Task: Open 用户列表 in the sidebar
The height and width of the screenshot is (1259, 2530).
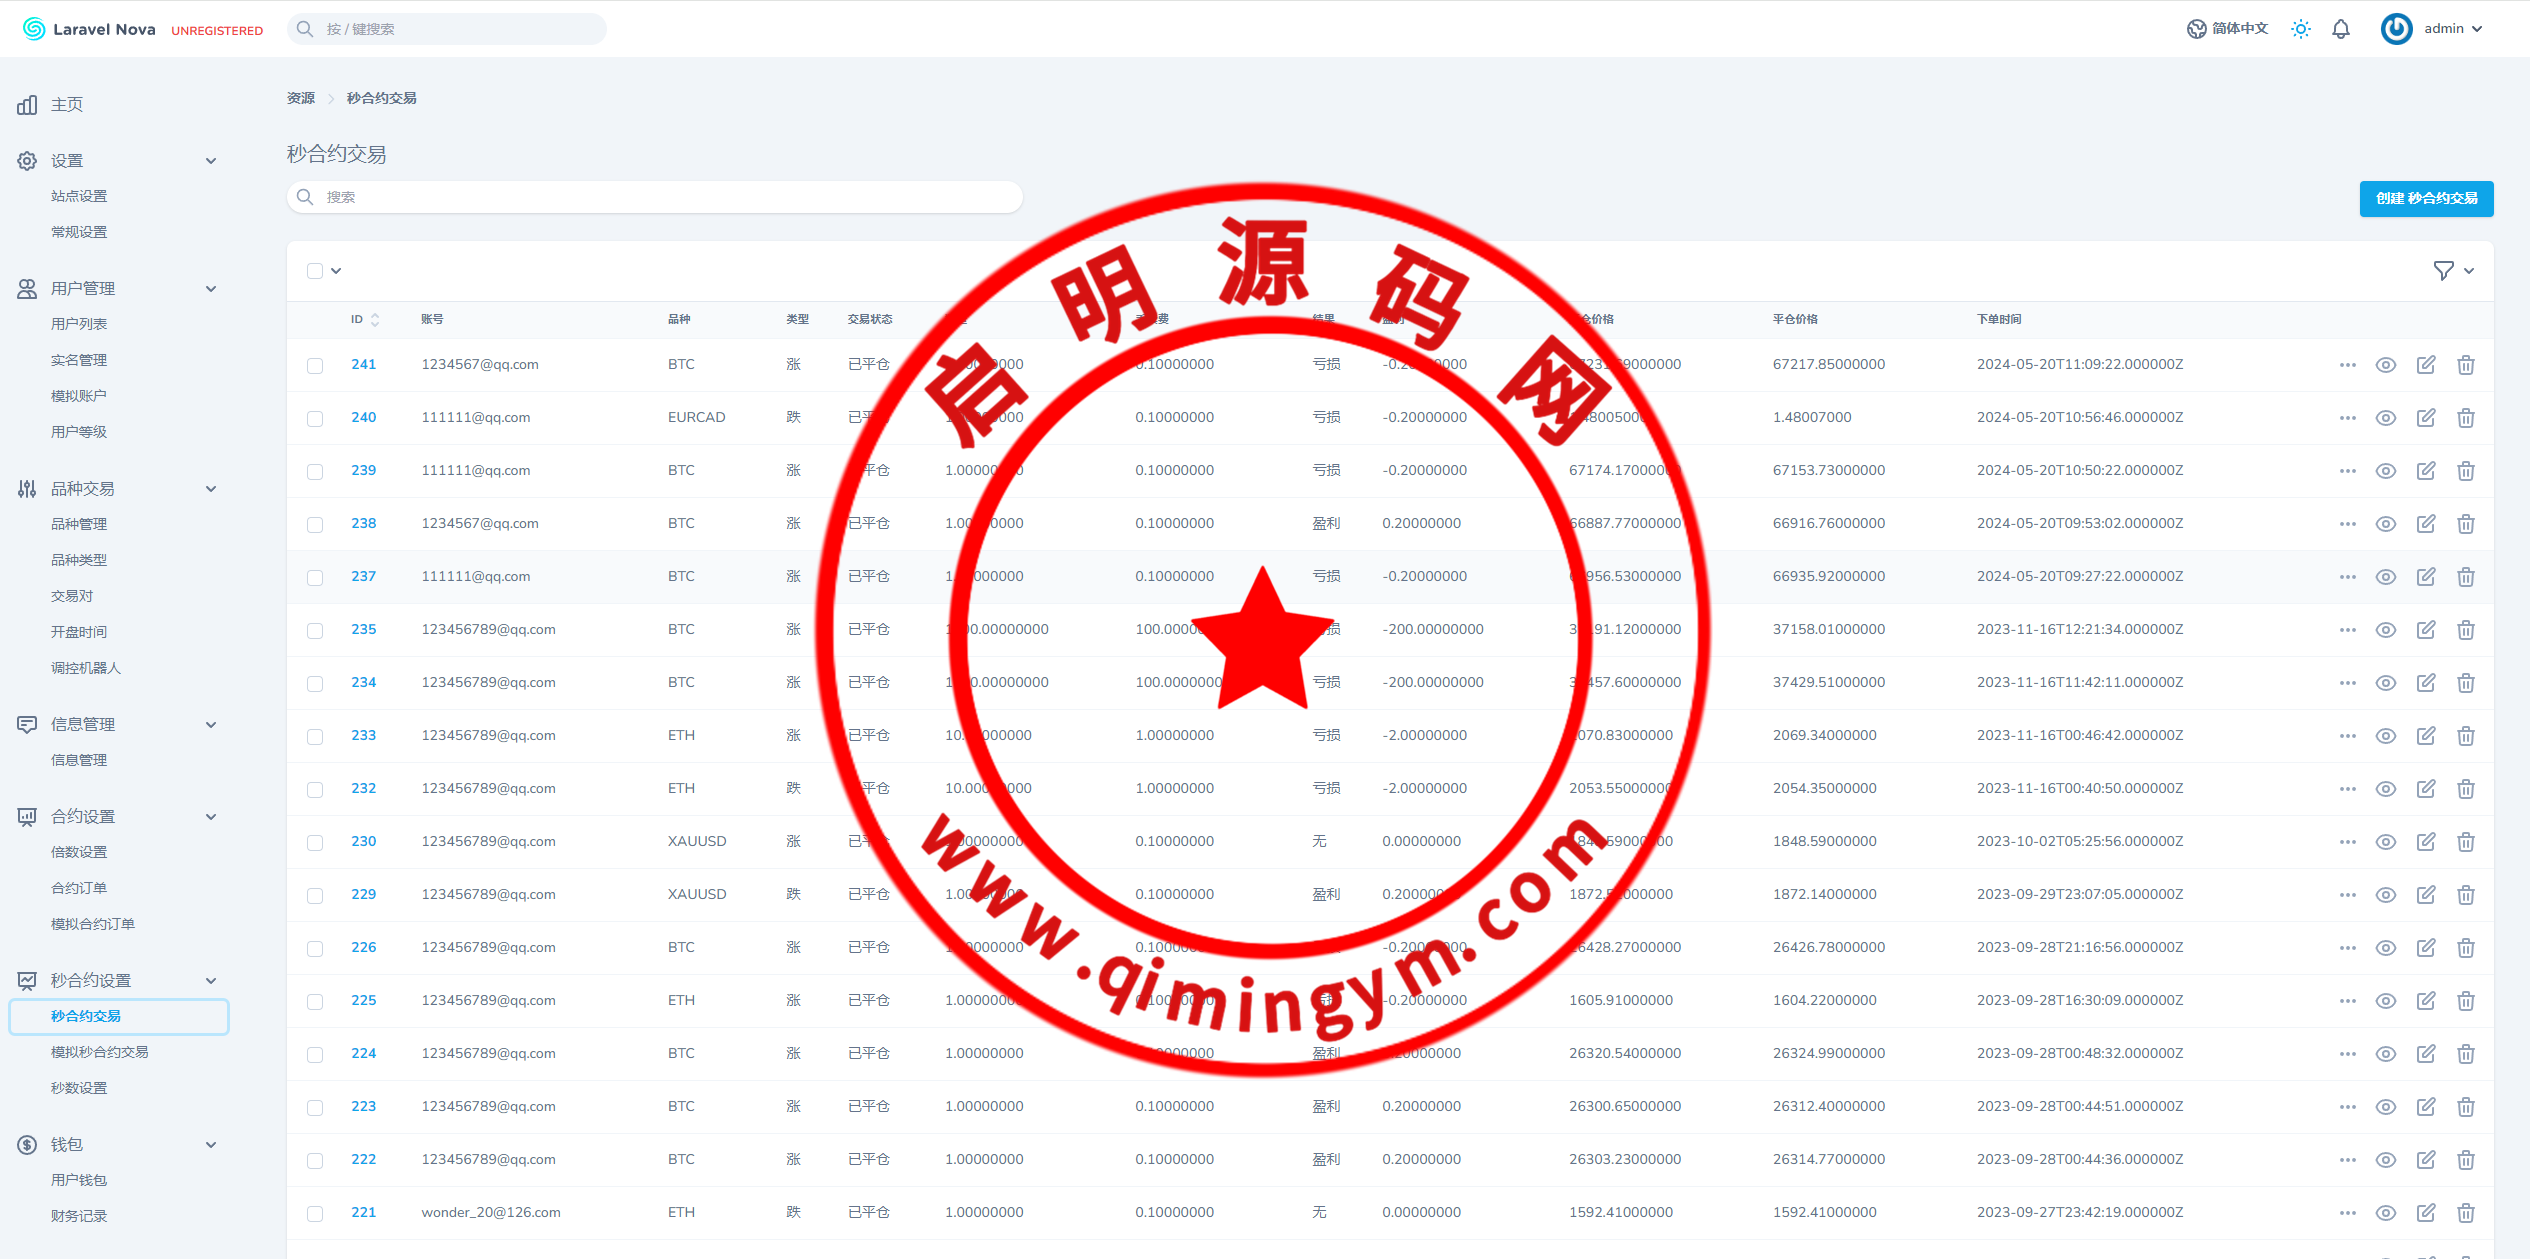Action: 79,324
